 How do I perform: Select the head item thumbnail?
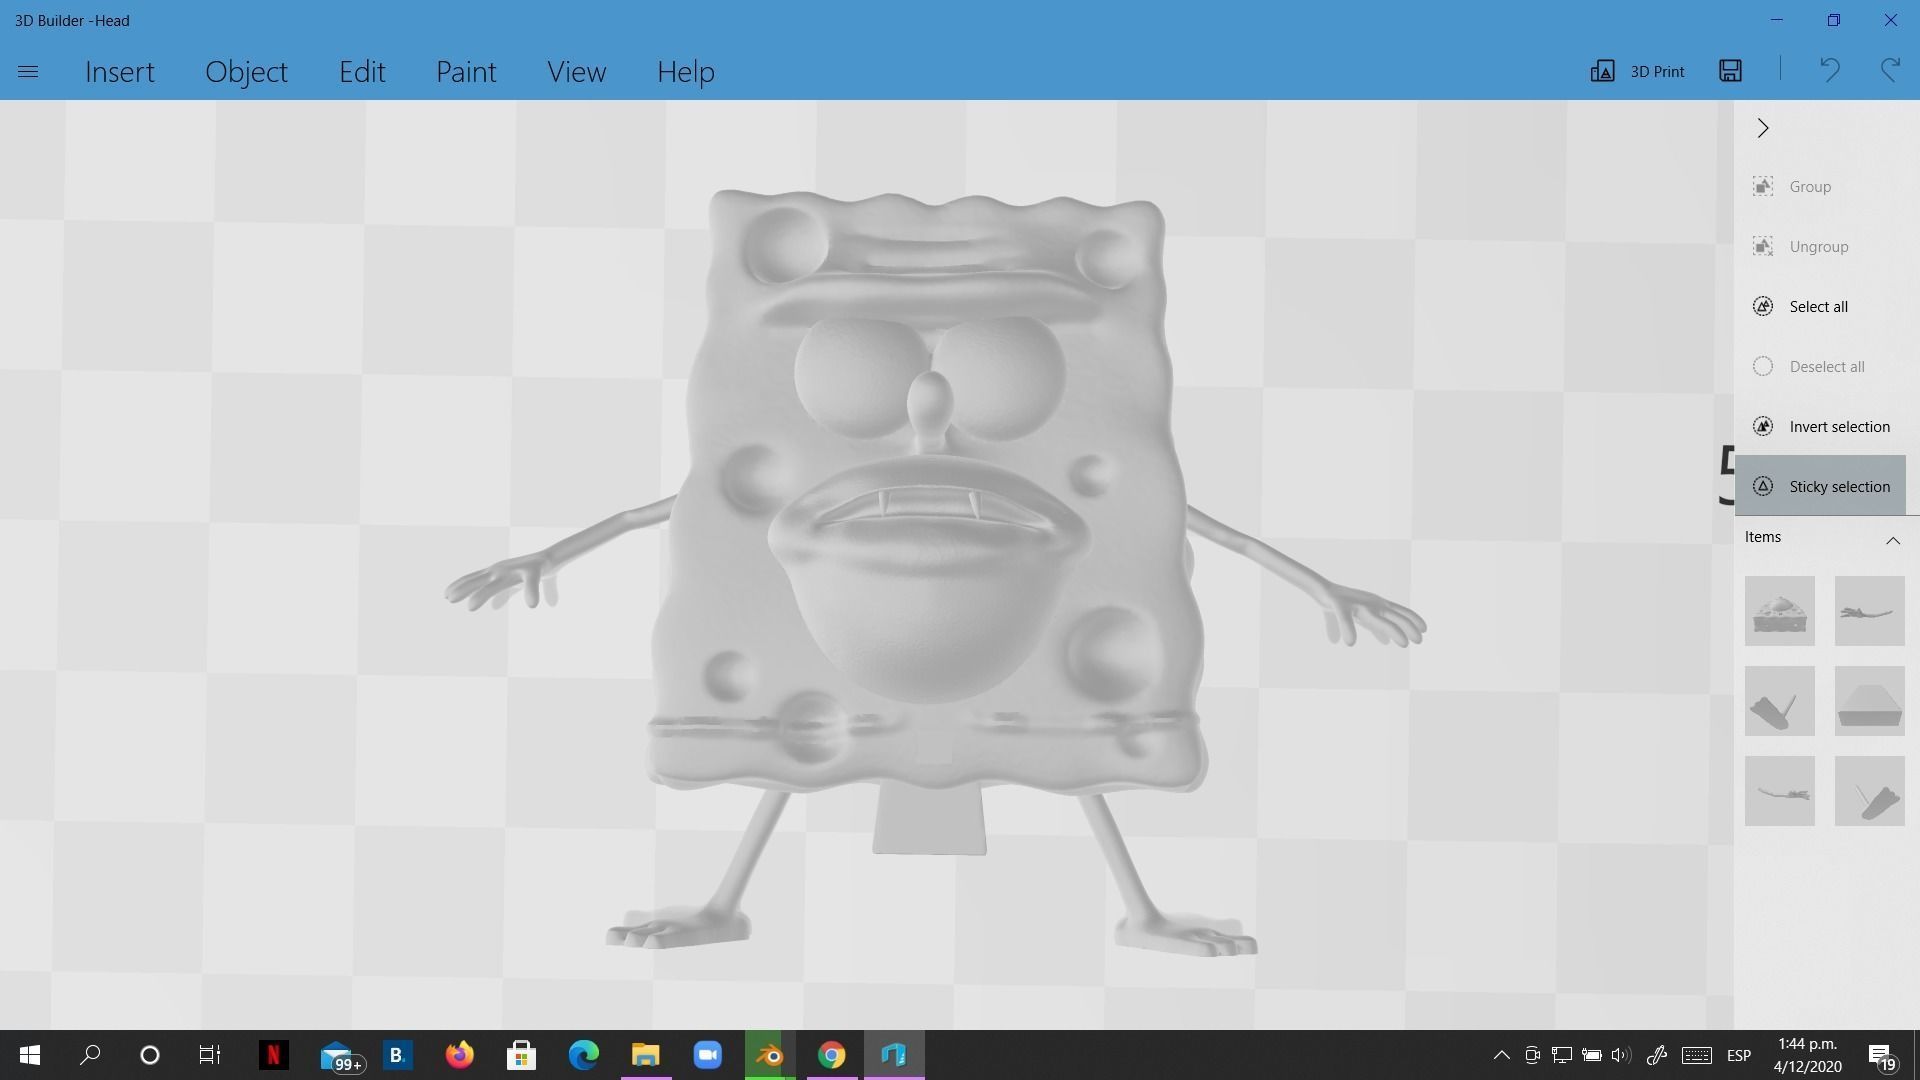(1779, 611)
